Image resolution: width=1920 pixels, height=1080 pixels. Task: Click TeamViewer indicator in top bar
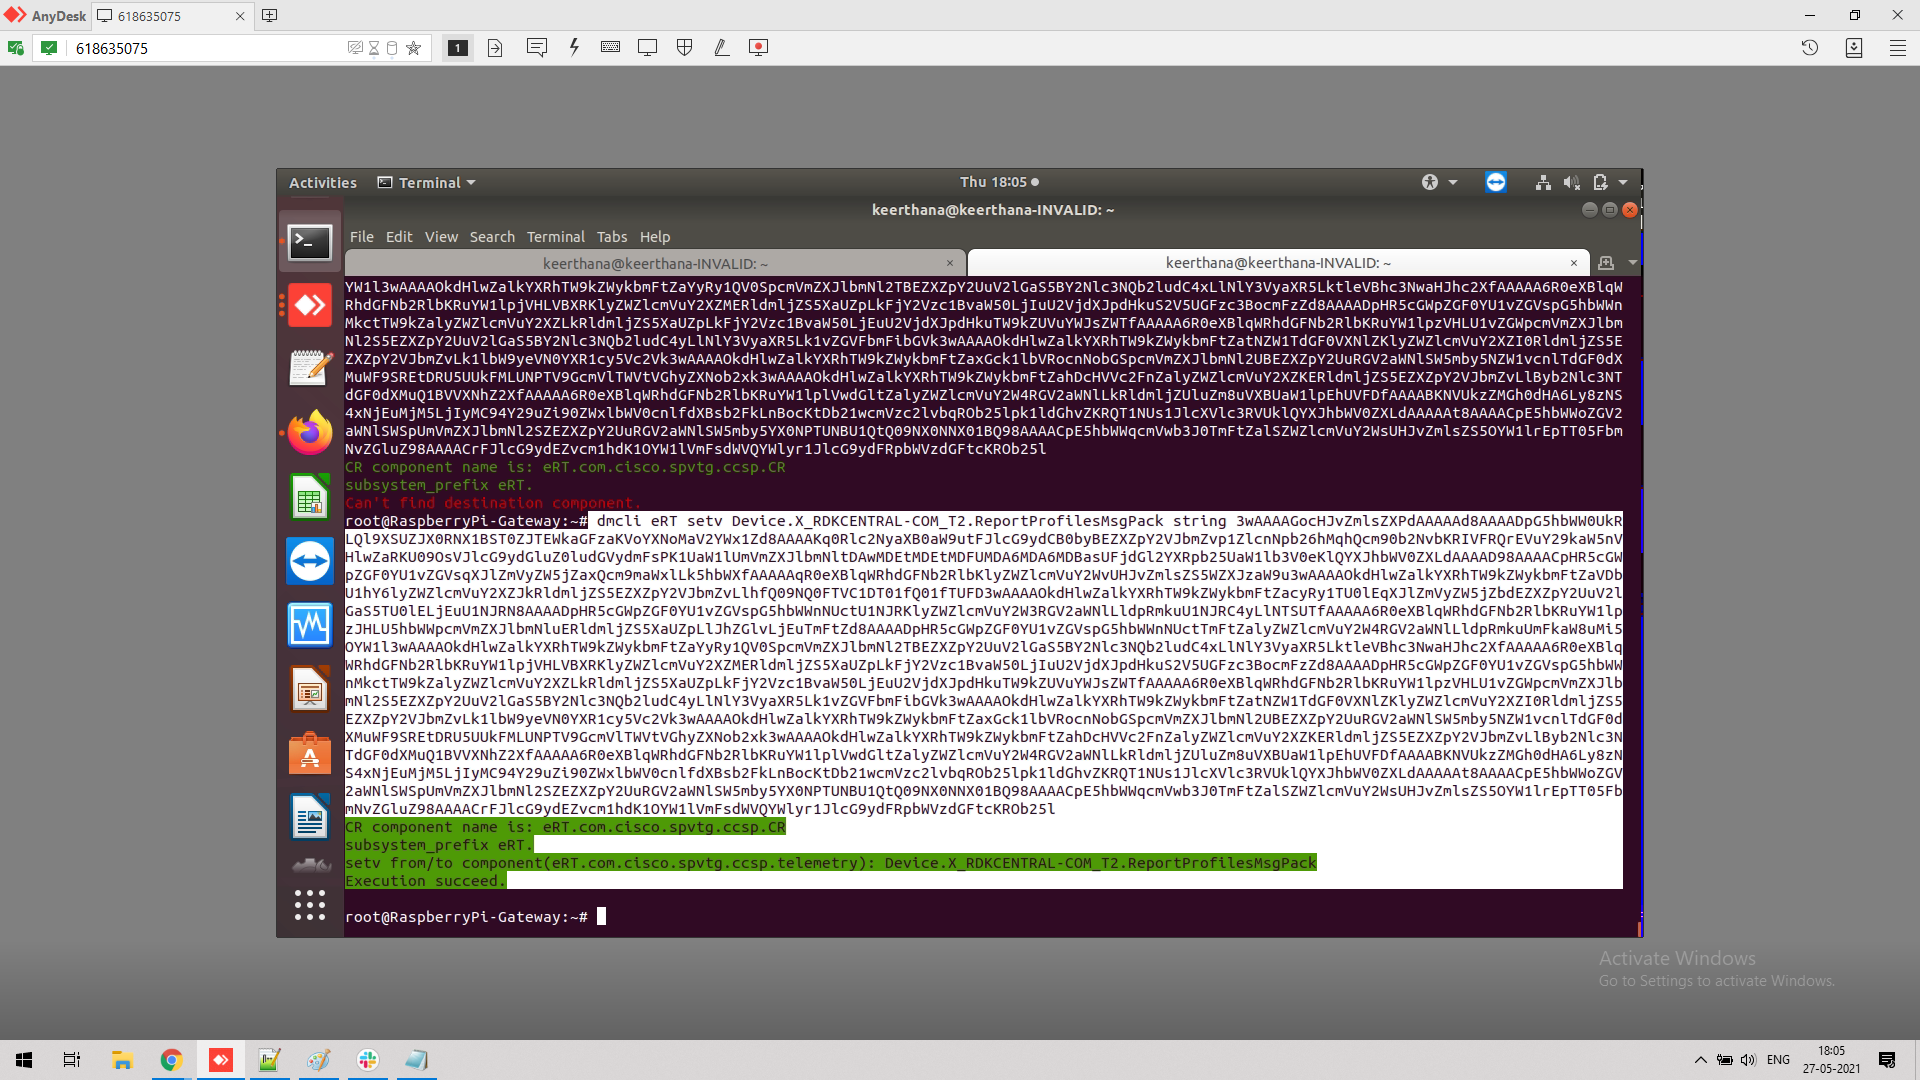(x=1496, y=182)
